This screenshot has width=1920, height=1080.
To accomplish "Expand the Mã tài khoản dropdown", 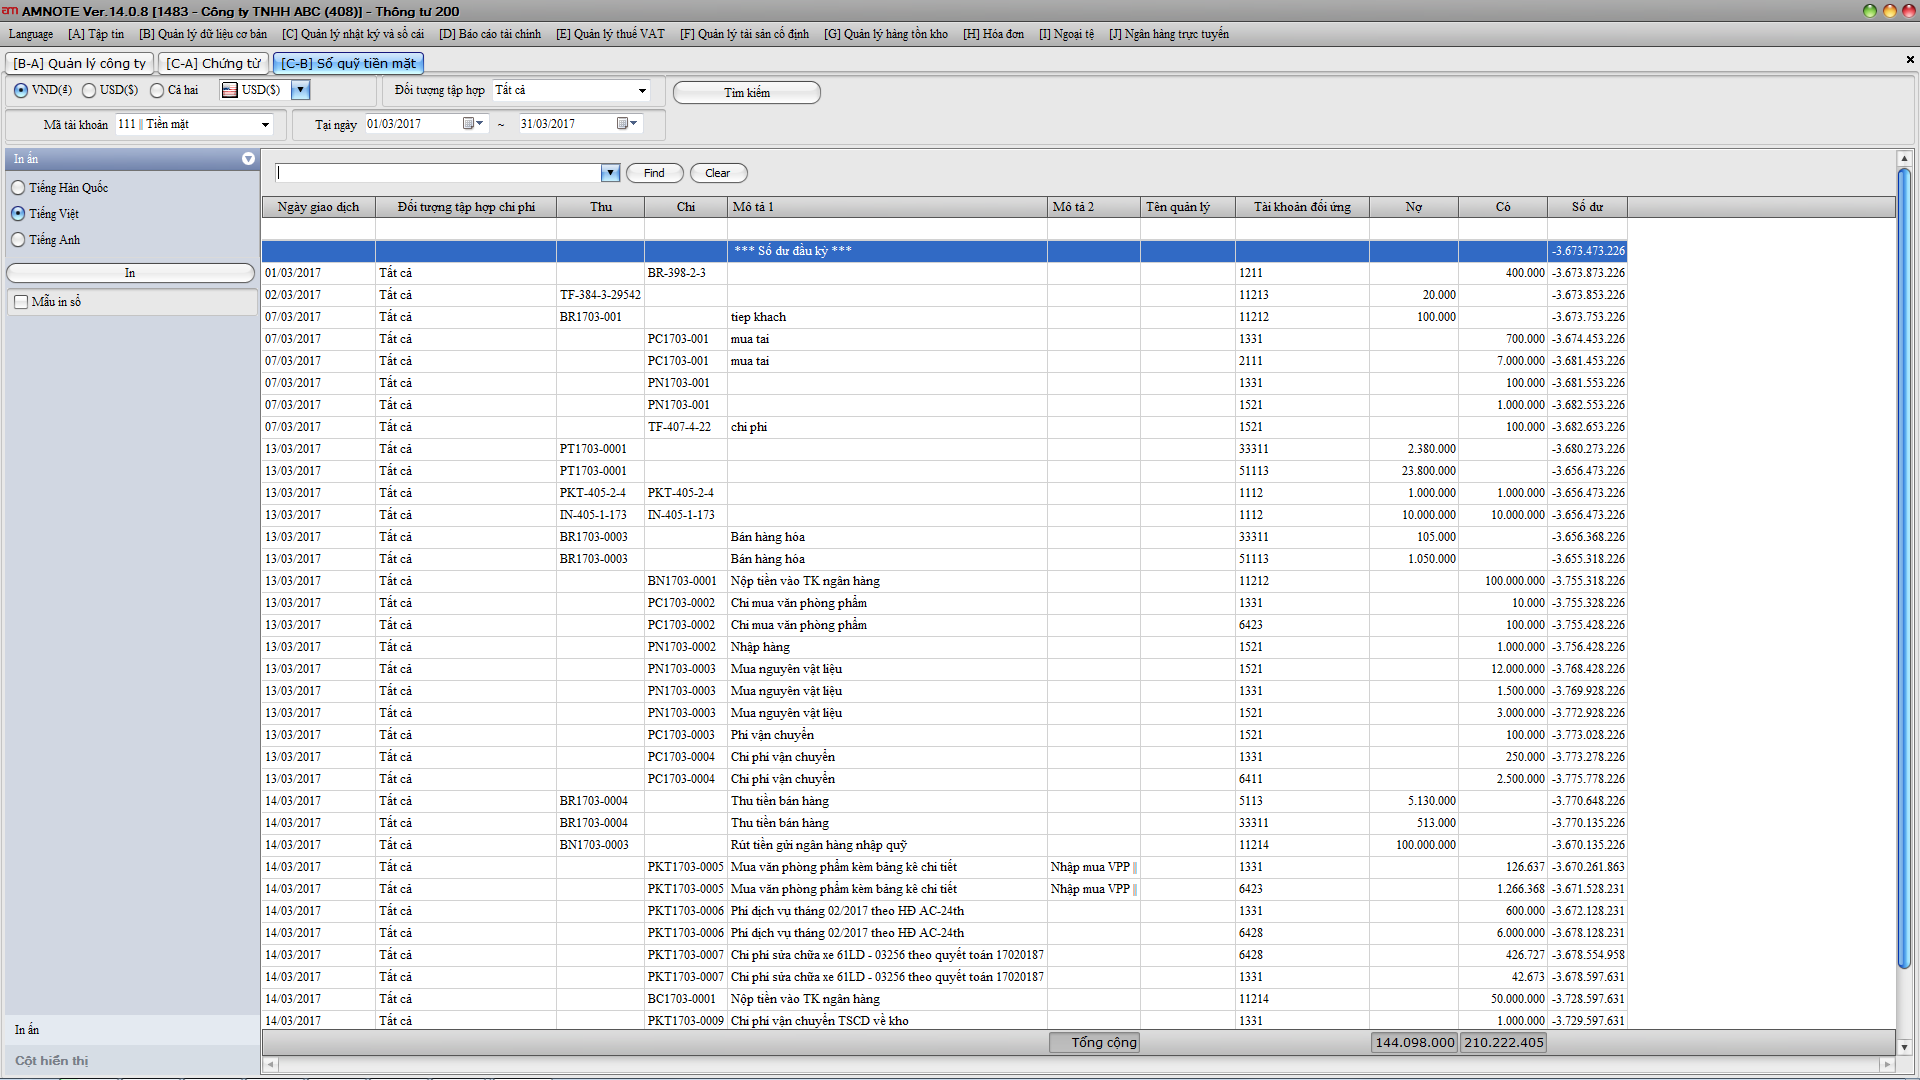I will (265, 125).
